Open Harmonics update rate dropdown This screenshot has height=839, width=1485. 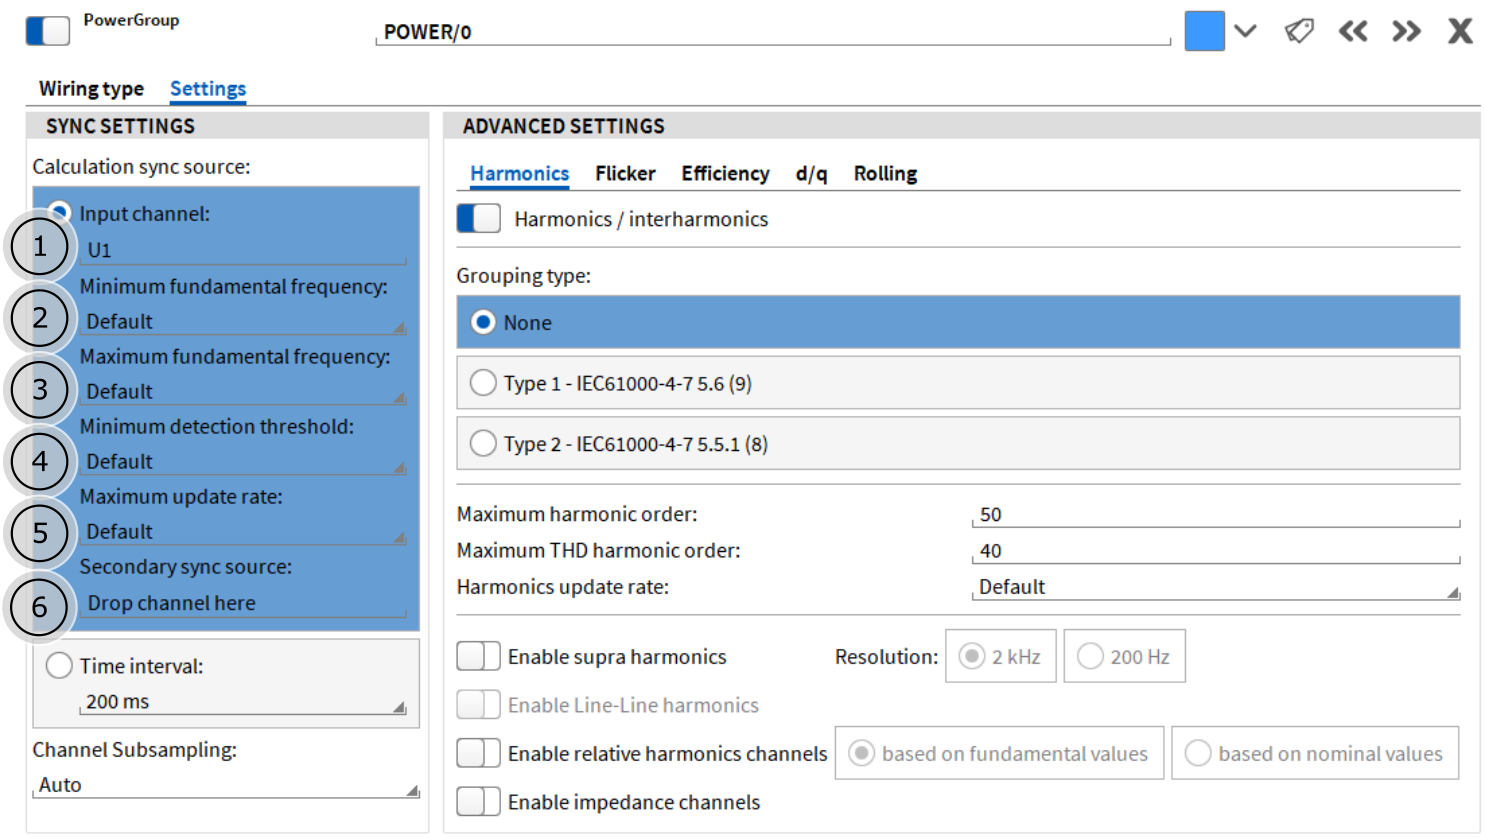(1216, 587)
